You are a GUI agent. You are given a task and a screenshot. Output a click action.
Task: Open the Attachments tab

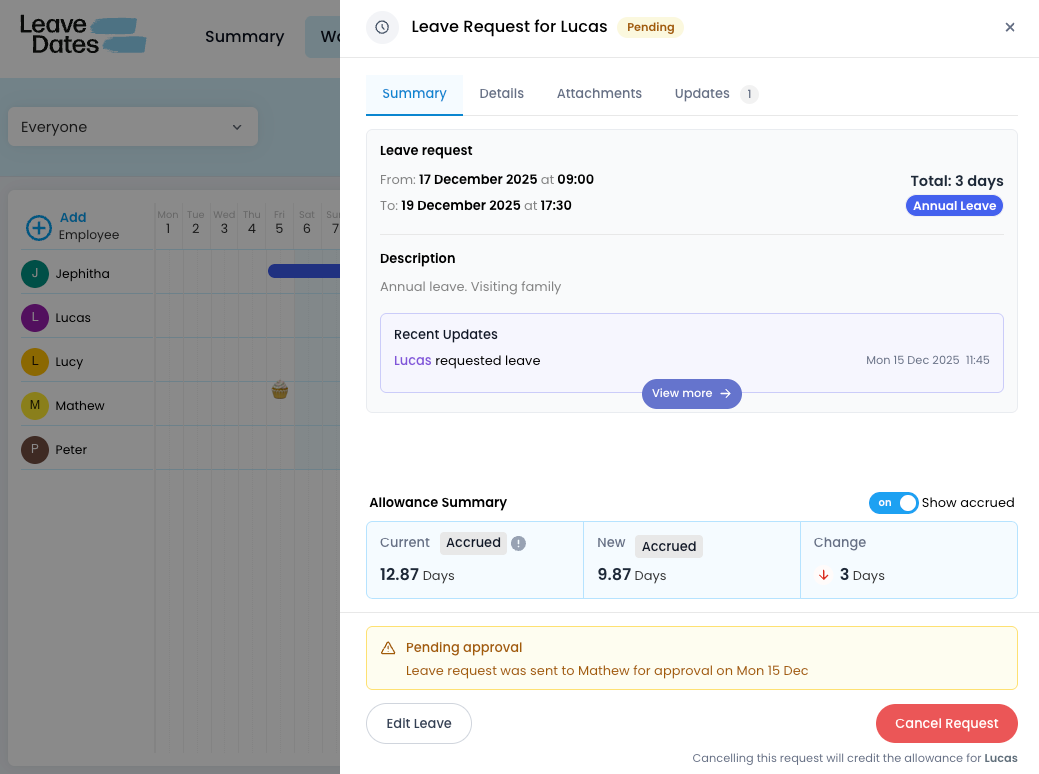click(x=599, y=94)
